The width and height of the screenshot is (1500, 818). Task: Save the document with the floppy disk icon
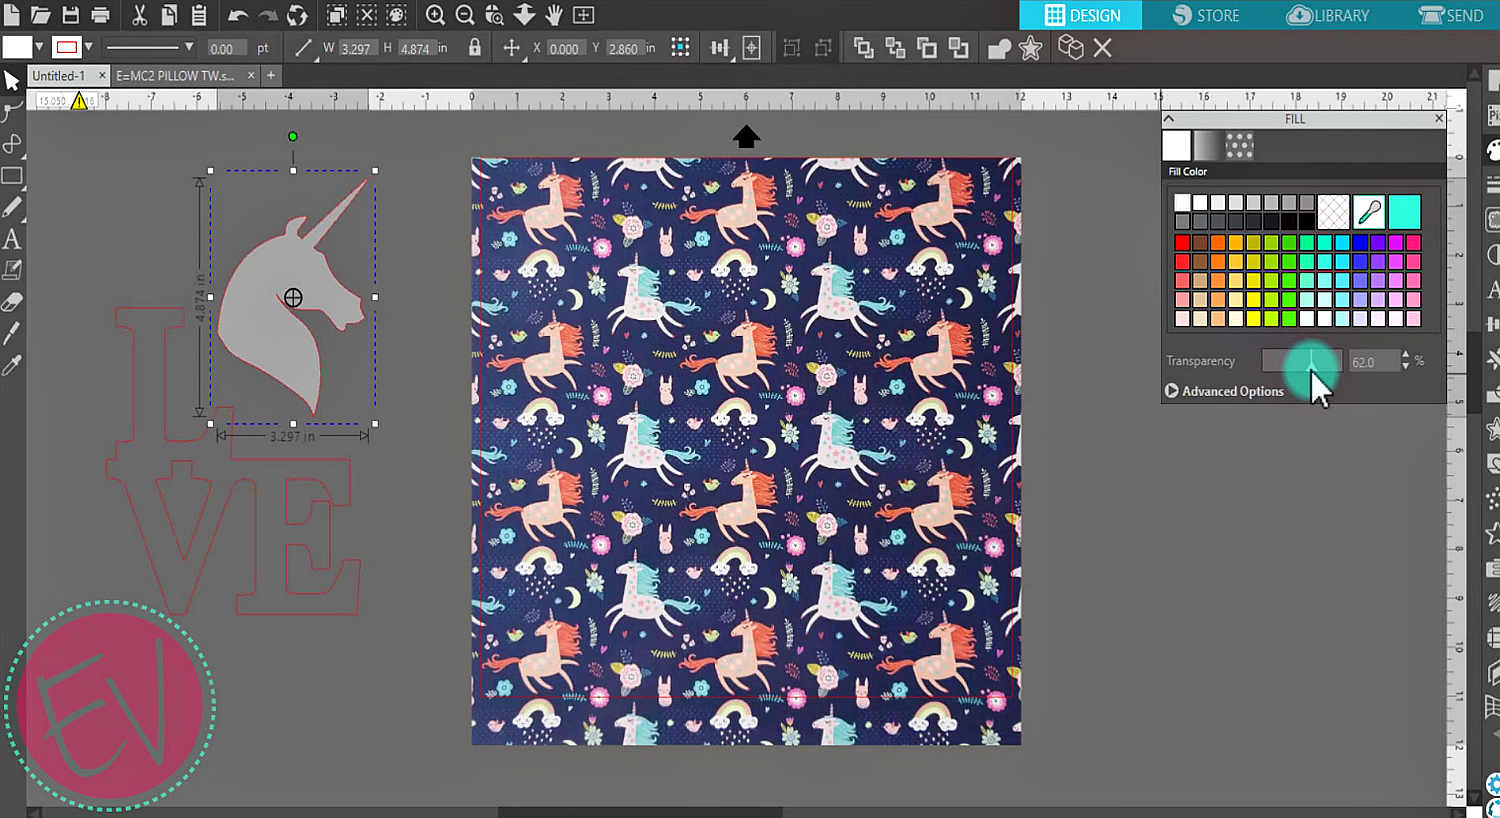[70, 15]
